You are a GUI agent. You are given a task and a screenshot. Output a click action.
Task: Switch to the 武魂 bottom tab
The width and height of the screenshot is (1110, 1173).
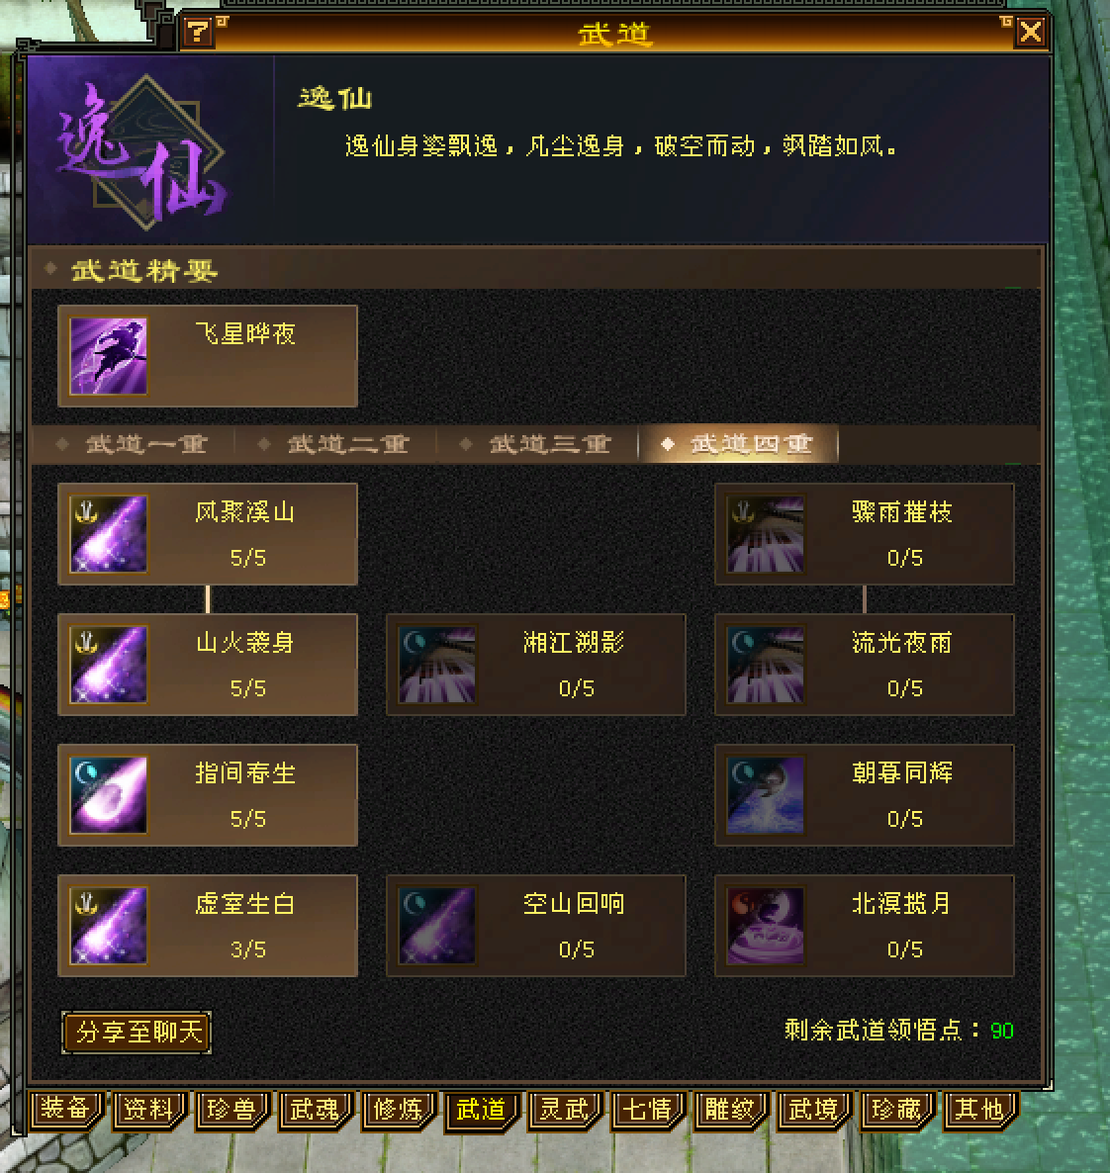coord(315,1109)
